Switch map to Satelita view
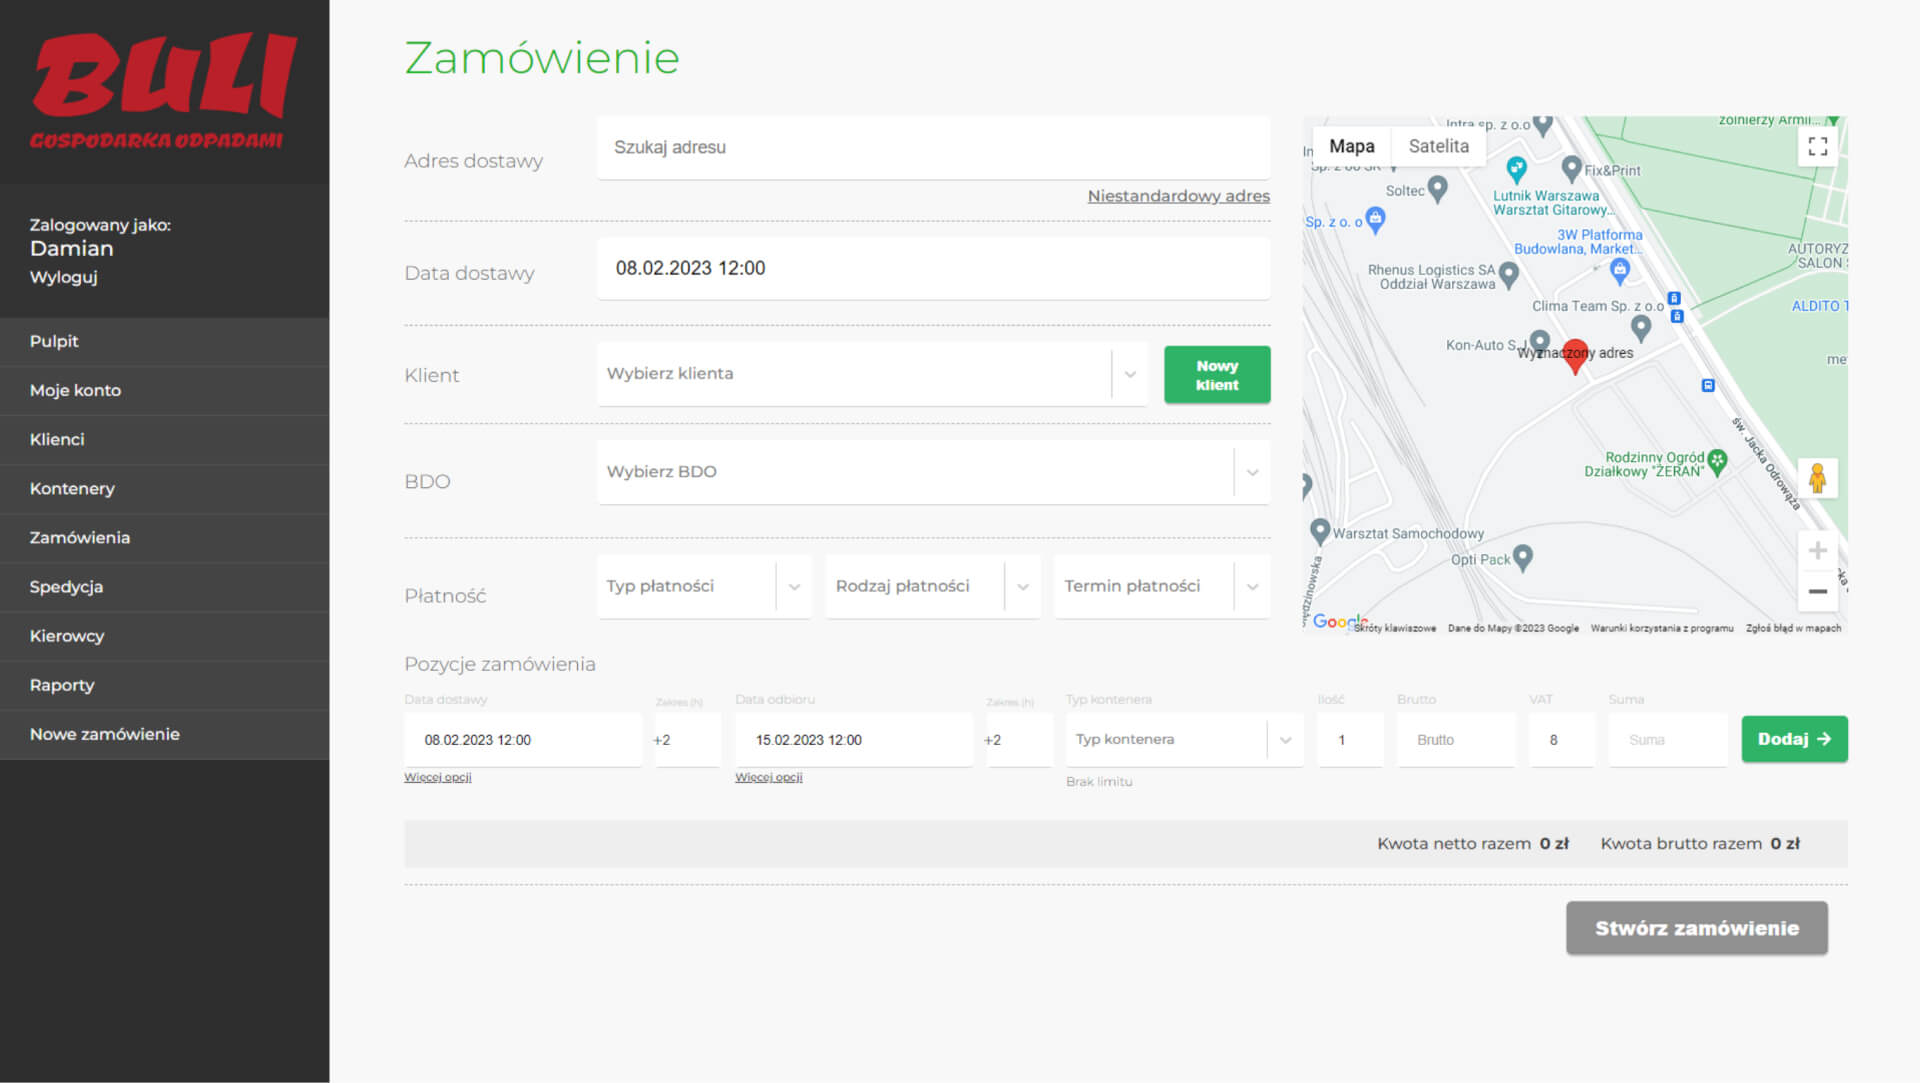The width and height of the screenshot is (1920, 1083). click(x=1438, y=146)
